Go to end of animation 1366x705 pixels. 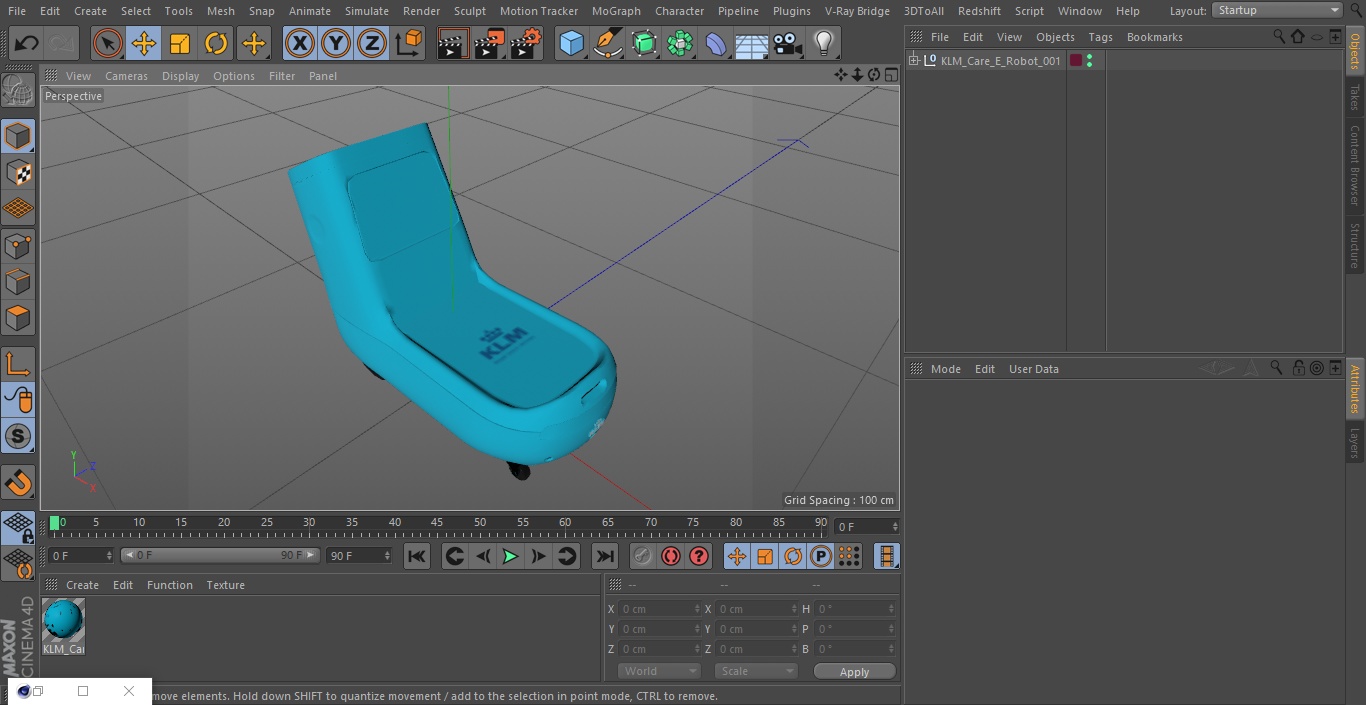[605, 556]
